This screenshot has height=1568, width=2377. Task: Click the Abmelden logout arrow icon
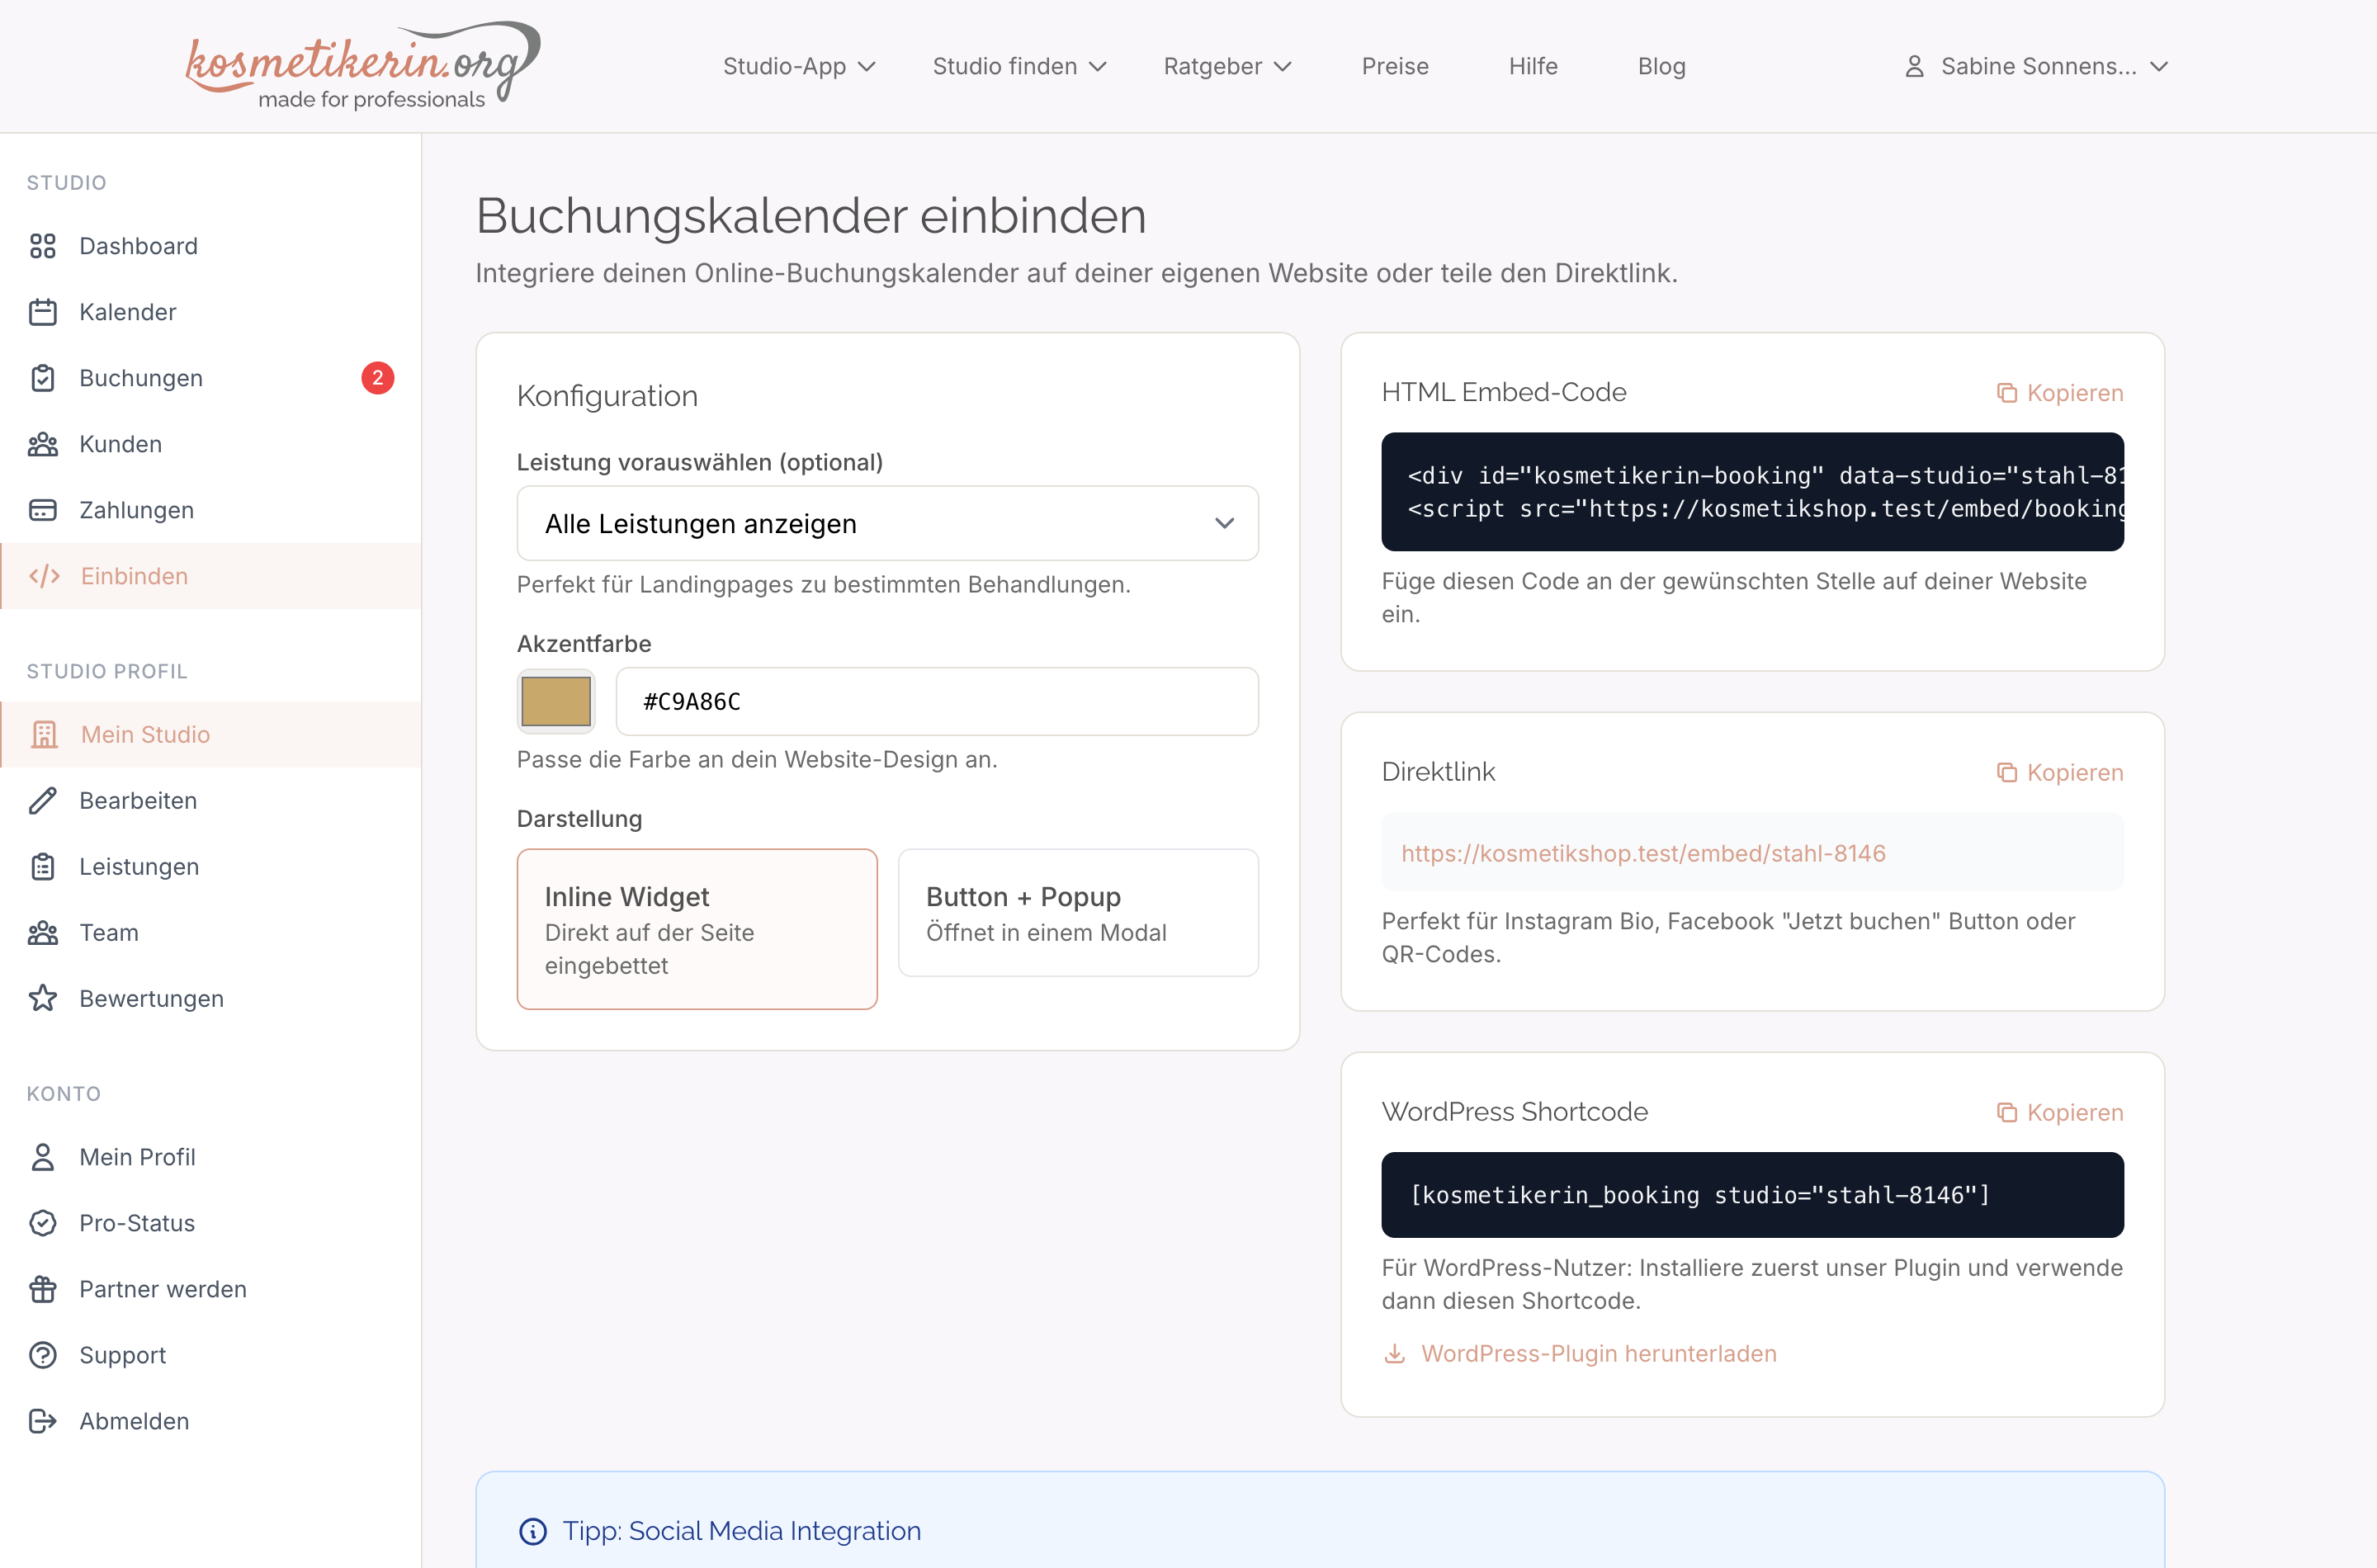43,1421
